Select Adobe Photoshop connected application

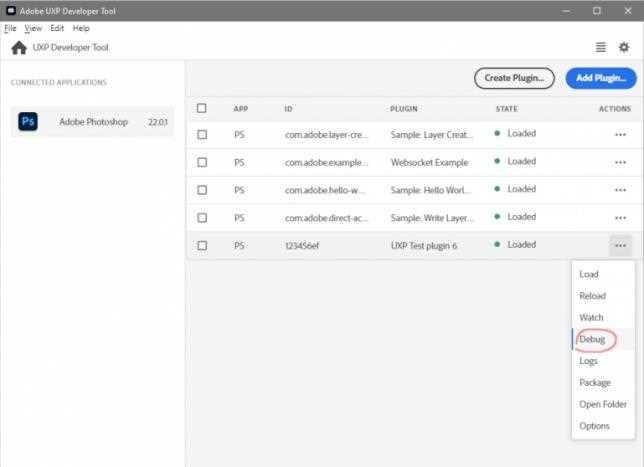(92, 122)
